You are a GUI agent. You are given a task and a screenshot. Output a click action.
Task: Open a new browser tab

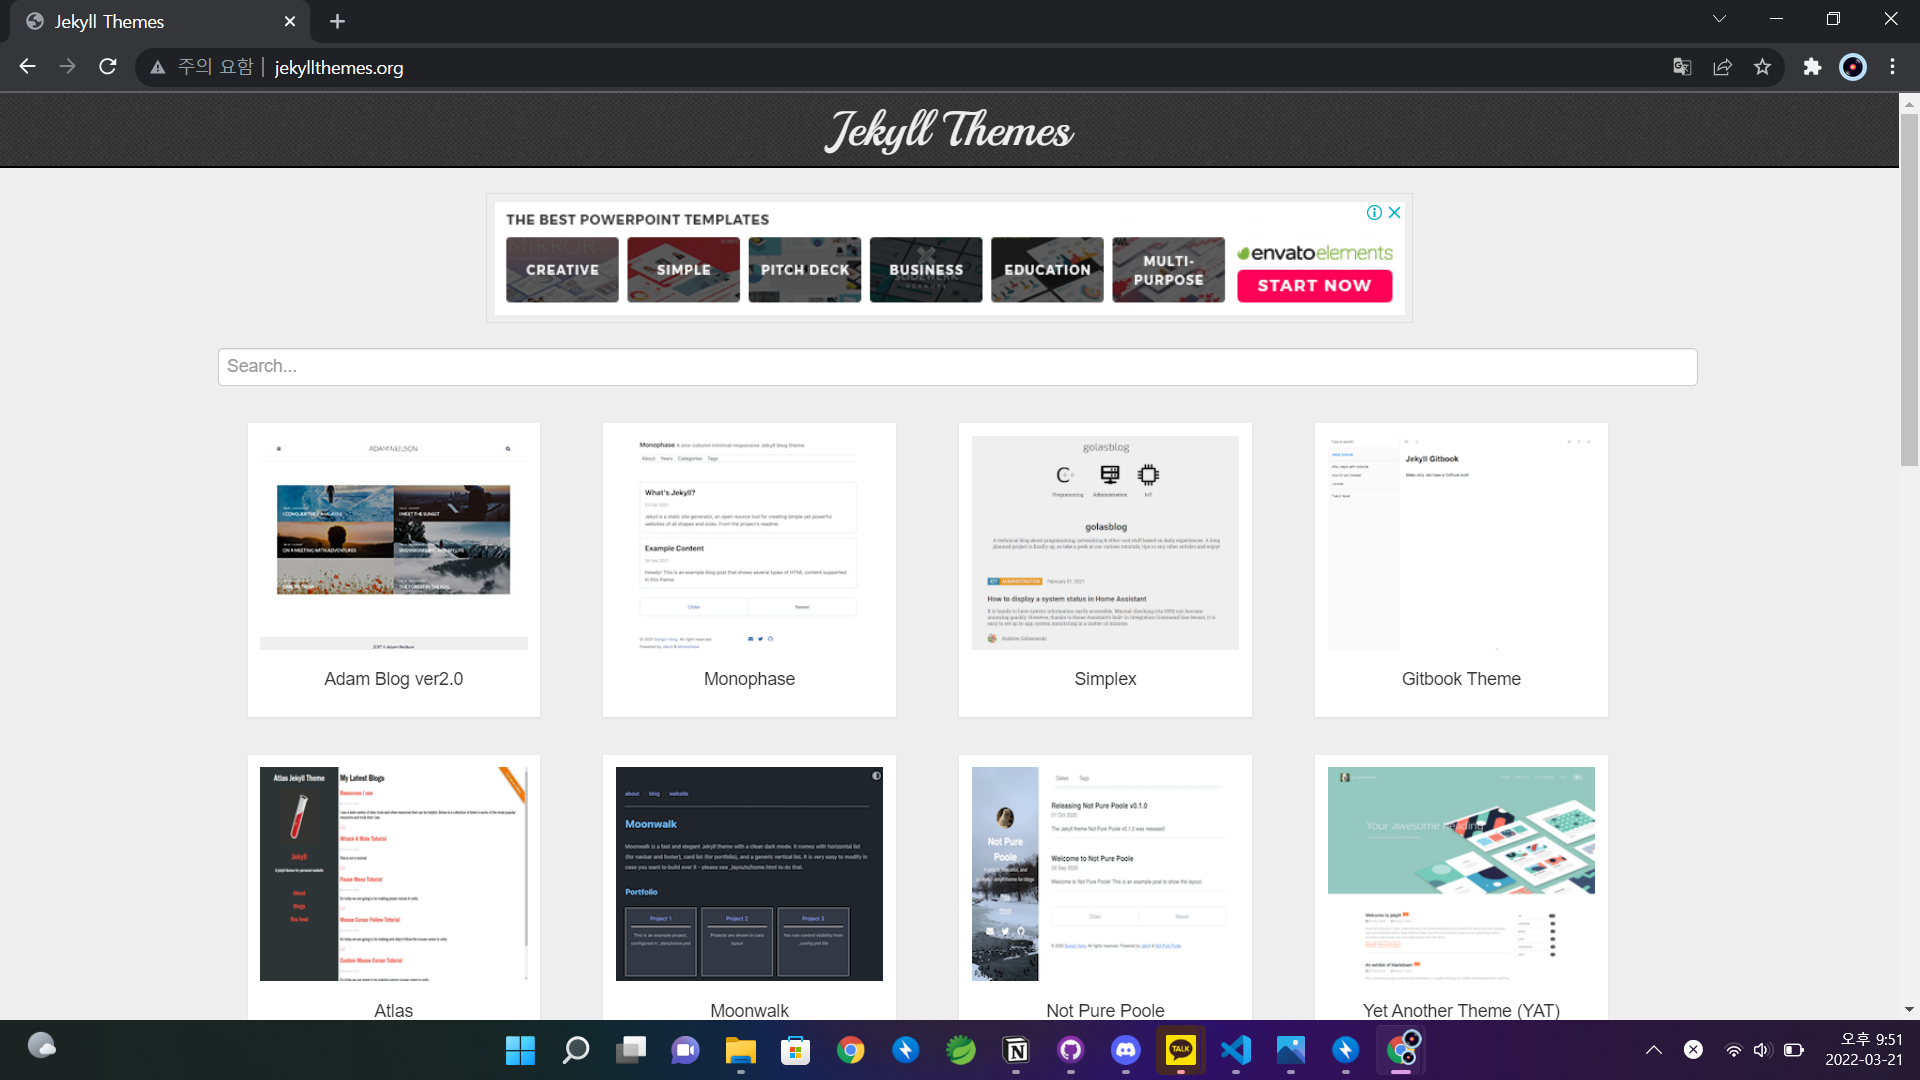(337, 21)
